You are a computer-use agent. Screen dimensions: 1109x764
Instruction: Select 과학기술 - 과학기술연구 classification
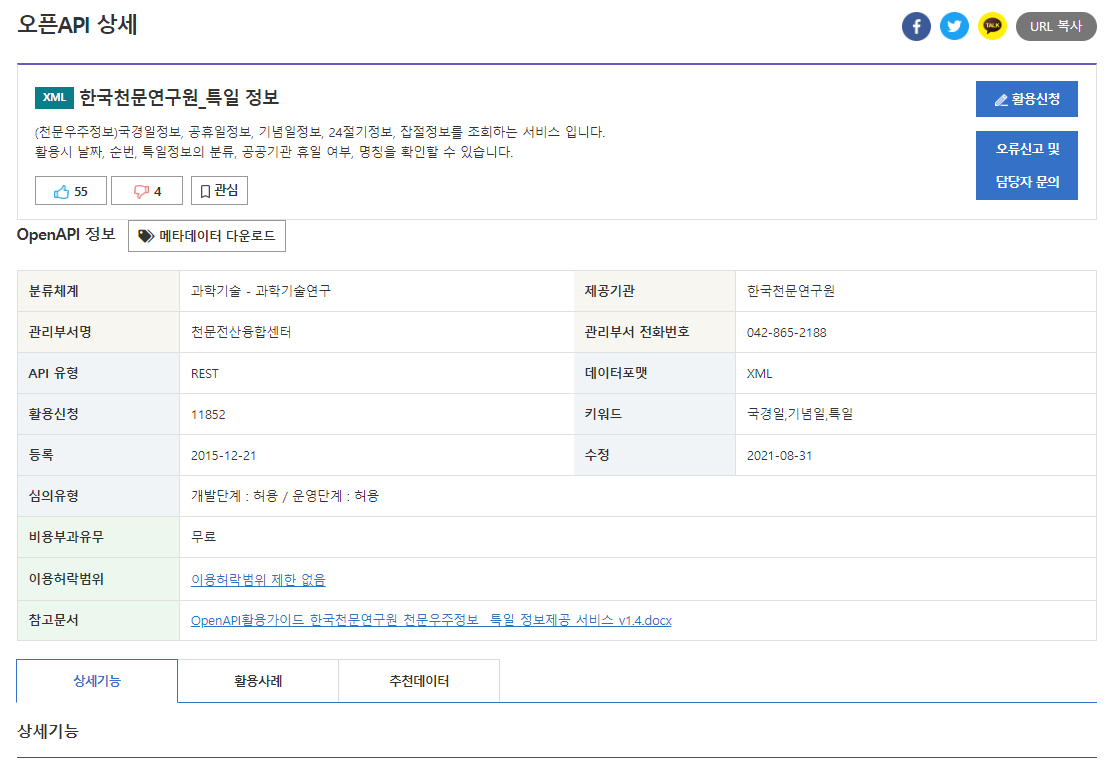(261, 291)
